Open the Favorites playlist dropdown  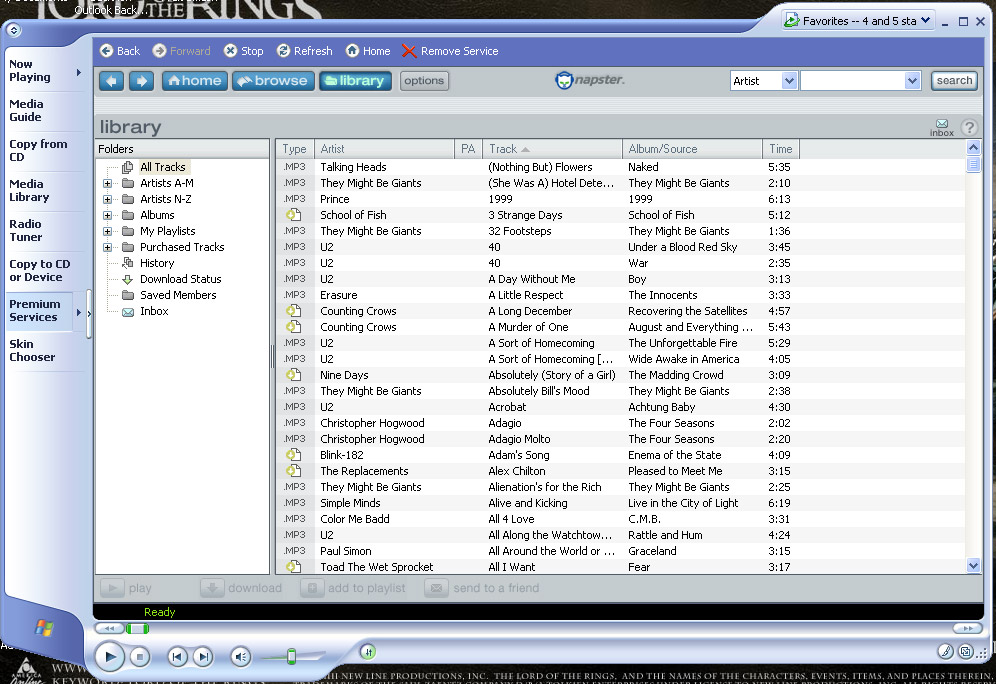click(925, 20)
